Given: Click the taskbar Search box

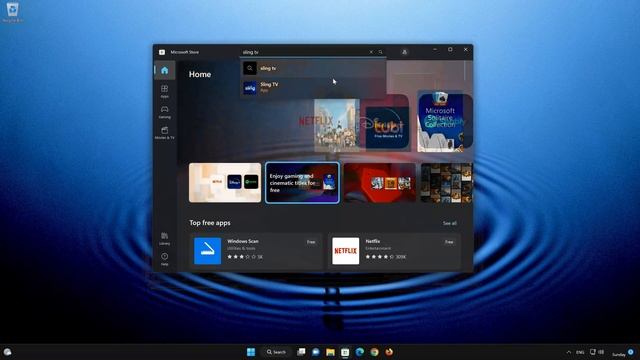Looking at the screenshot, I should click(x=277, y=352).
